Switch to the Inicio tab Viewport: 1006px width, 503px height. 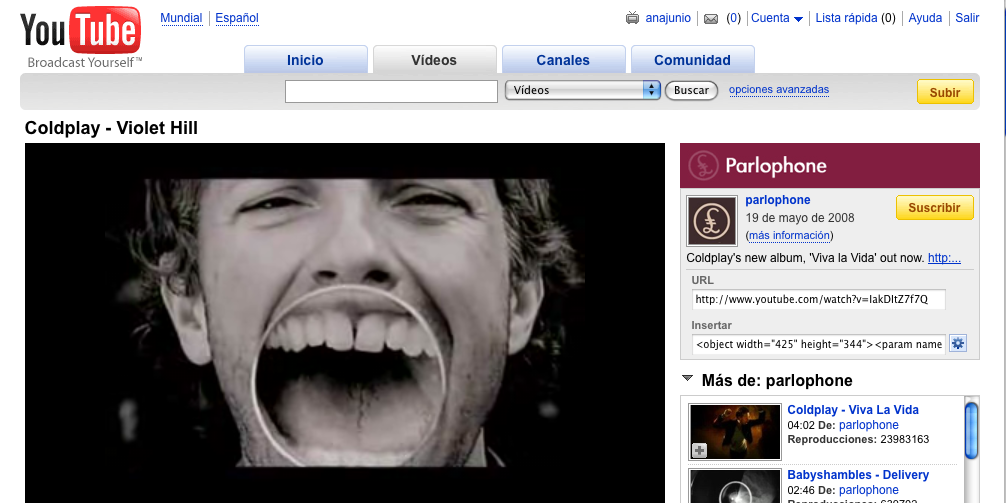click(x=305, y=60)
